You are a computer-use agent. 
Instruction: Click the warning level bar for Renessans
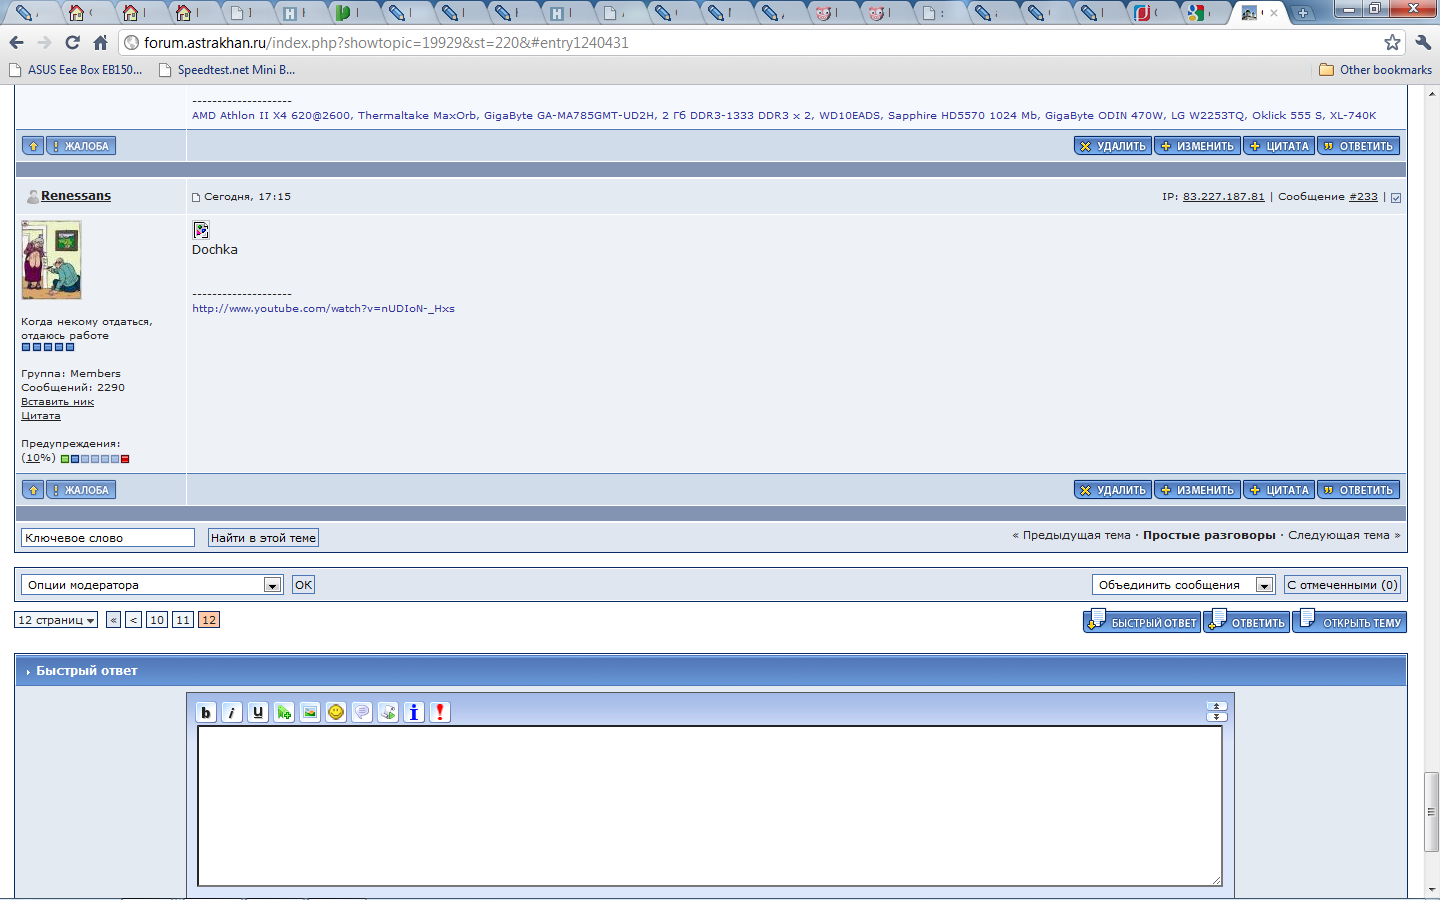pos(95,459)
